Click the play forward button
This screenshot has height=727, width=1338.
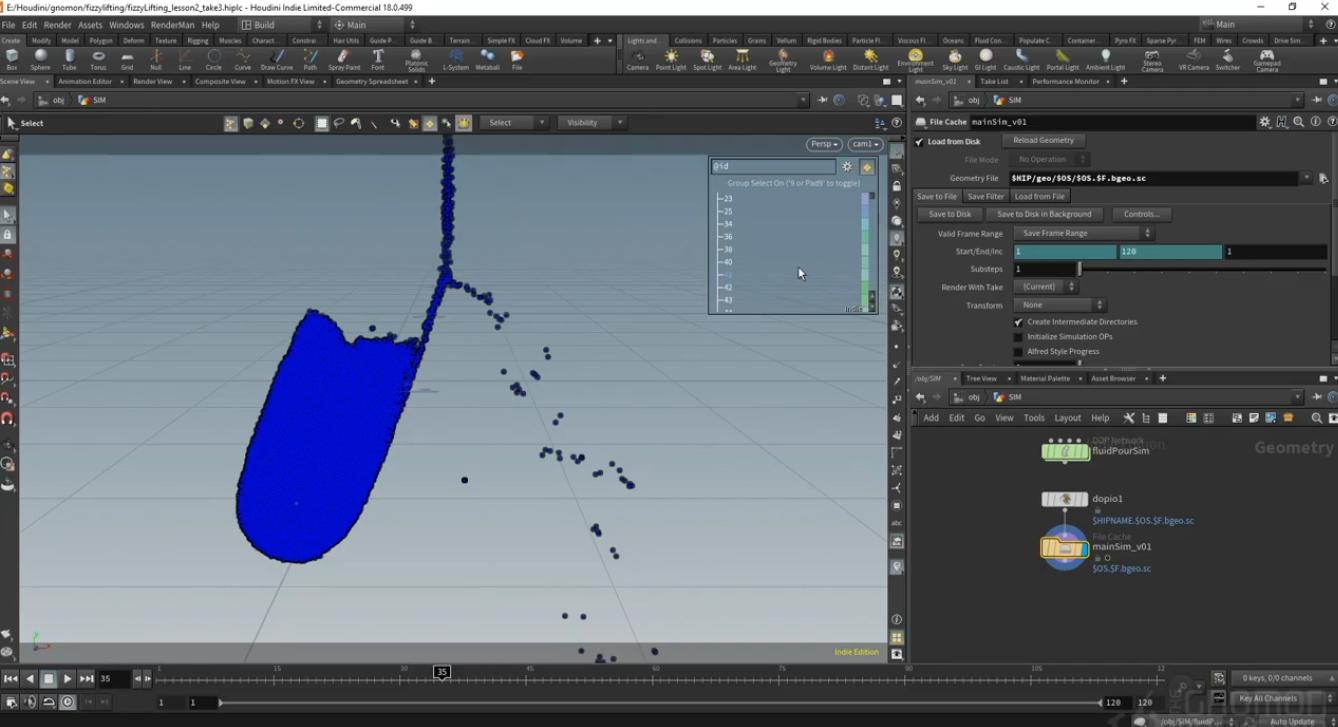coord(67,679)
